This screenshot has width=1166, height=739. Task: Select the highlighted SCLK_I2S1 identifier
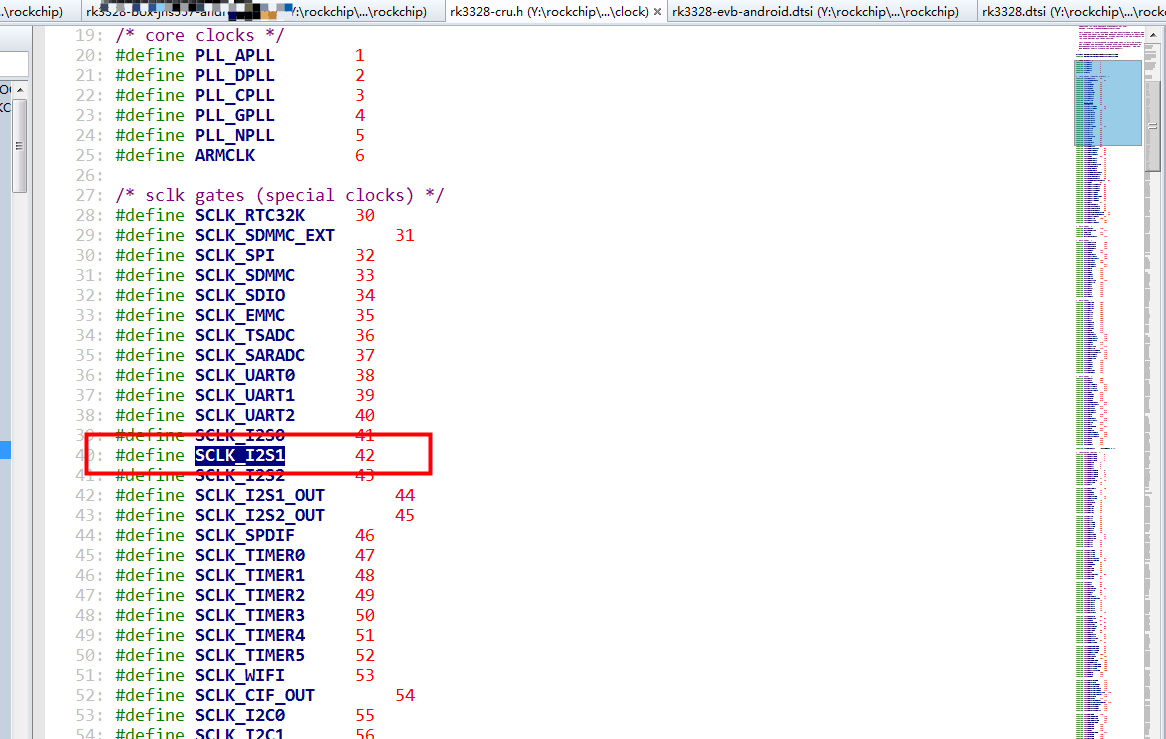(240, 455)
